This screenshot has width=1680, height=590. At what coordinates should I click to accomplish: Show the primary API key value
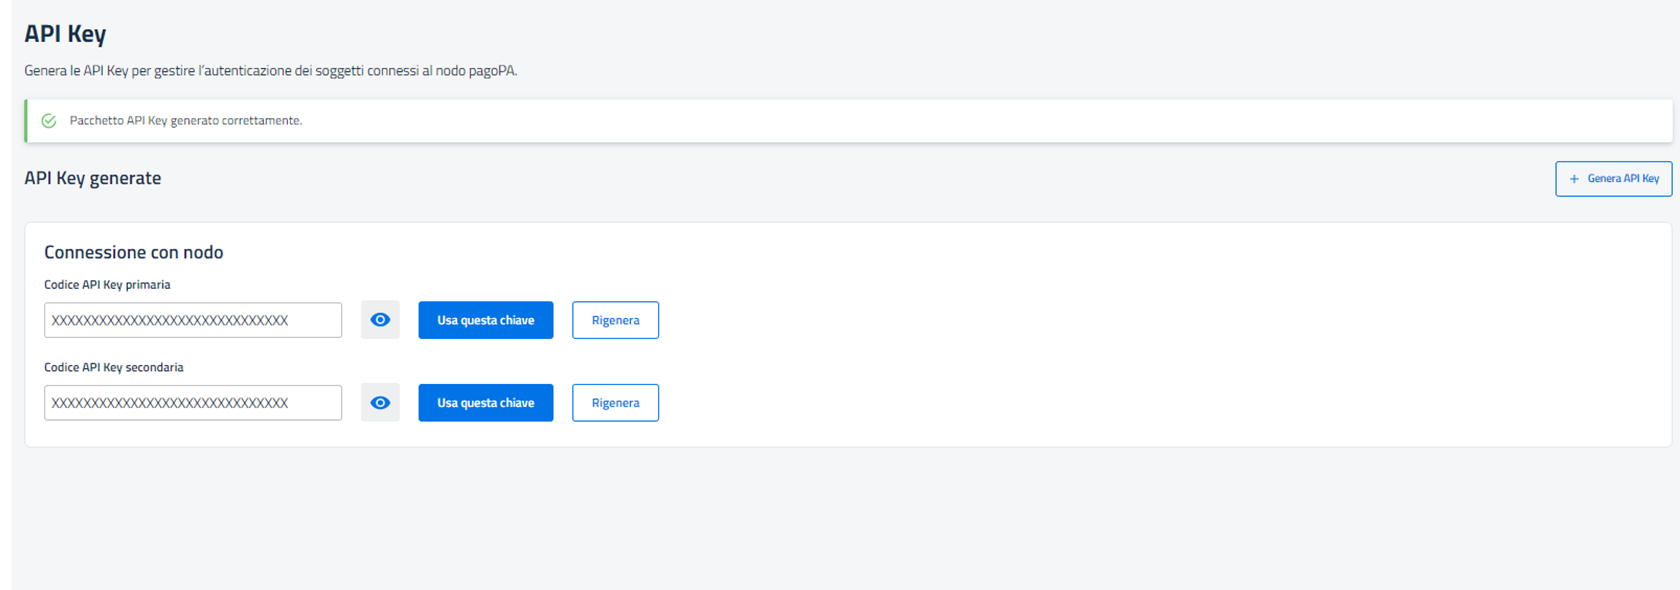(380, 320)
